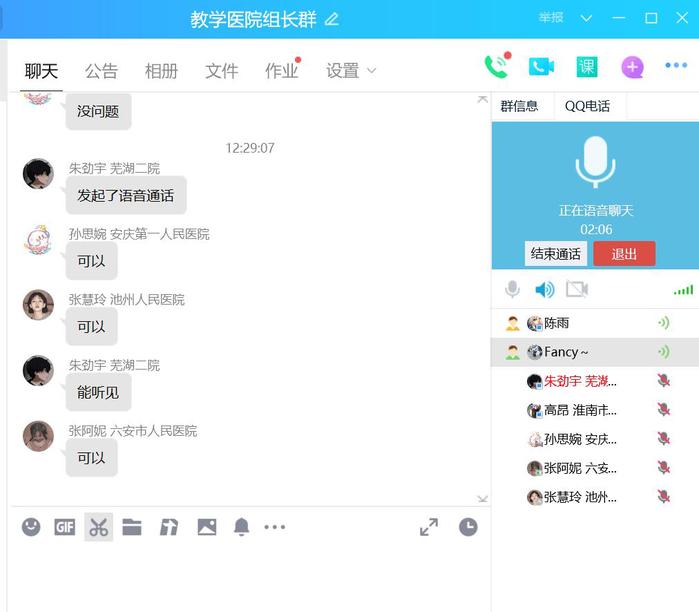Check the signal strength indicator
The height and width of the screenshot is (612, 699).
tap(683, 290)
